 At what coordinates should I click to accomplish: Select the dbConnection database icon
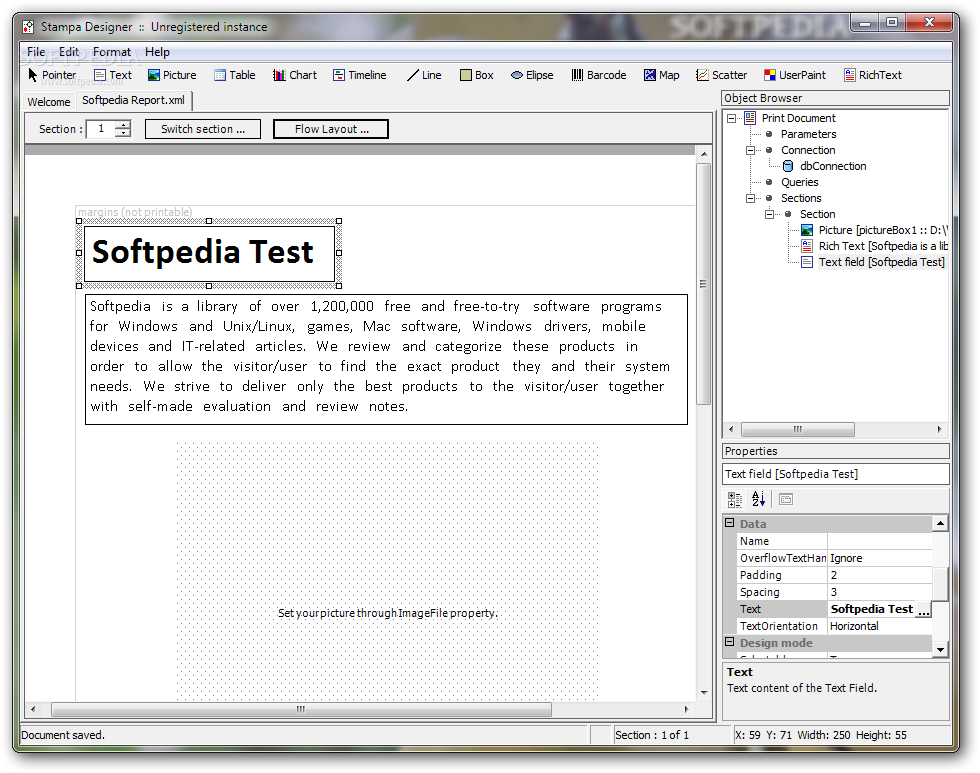[x=788, y=166]
